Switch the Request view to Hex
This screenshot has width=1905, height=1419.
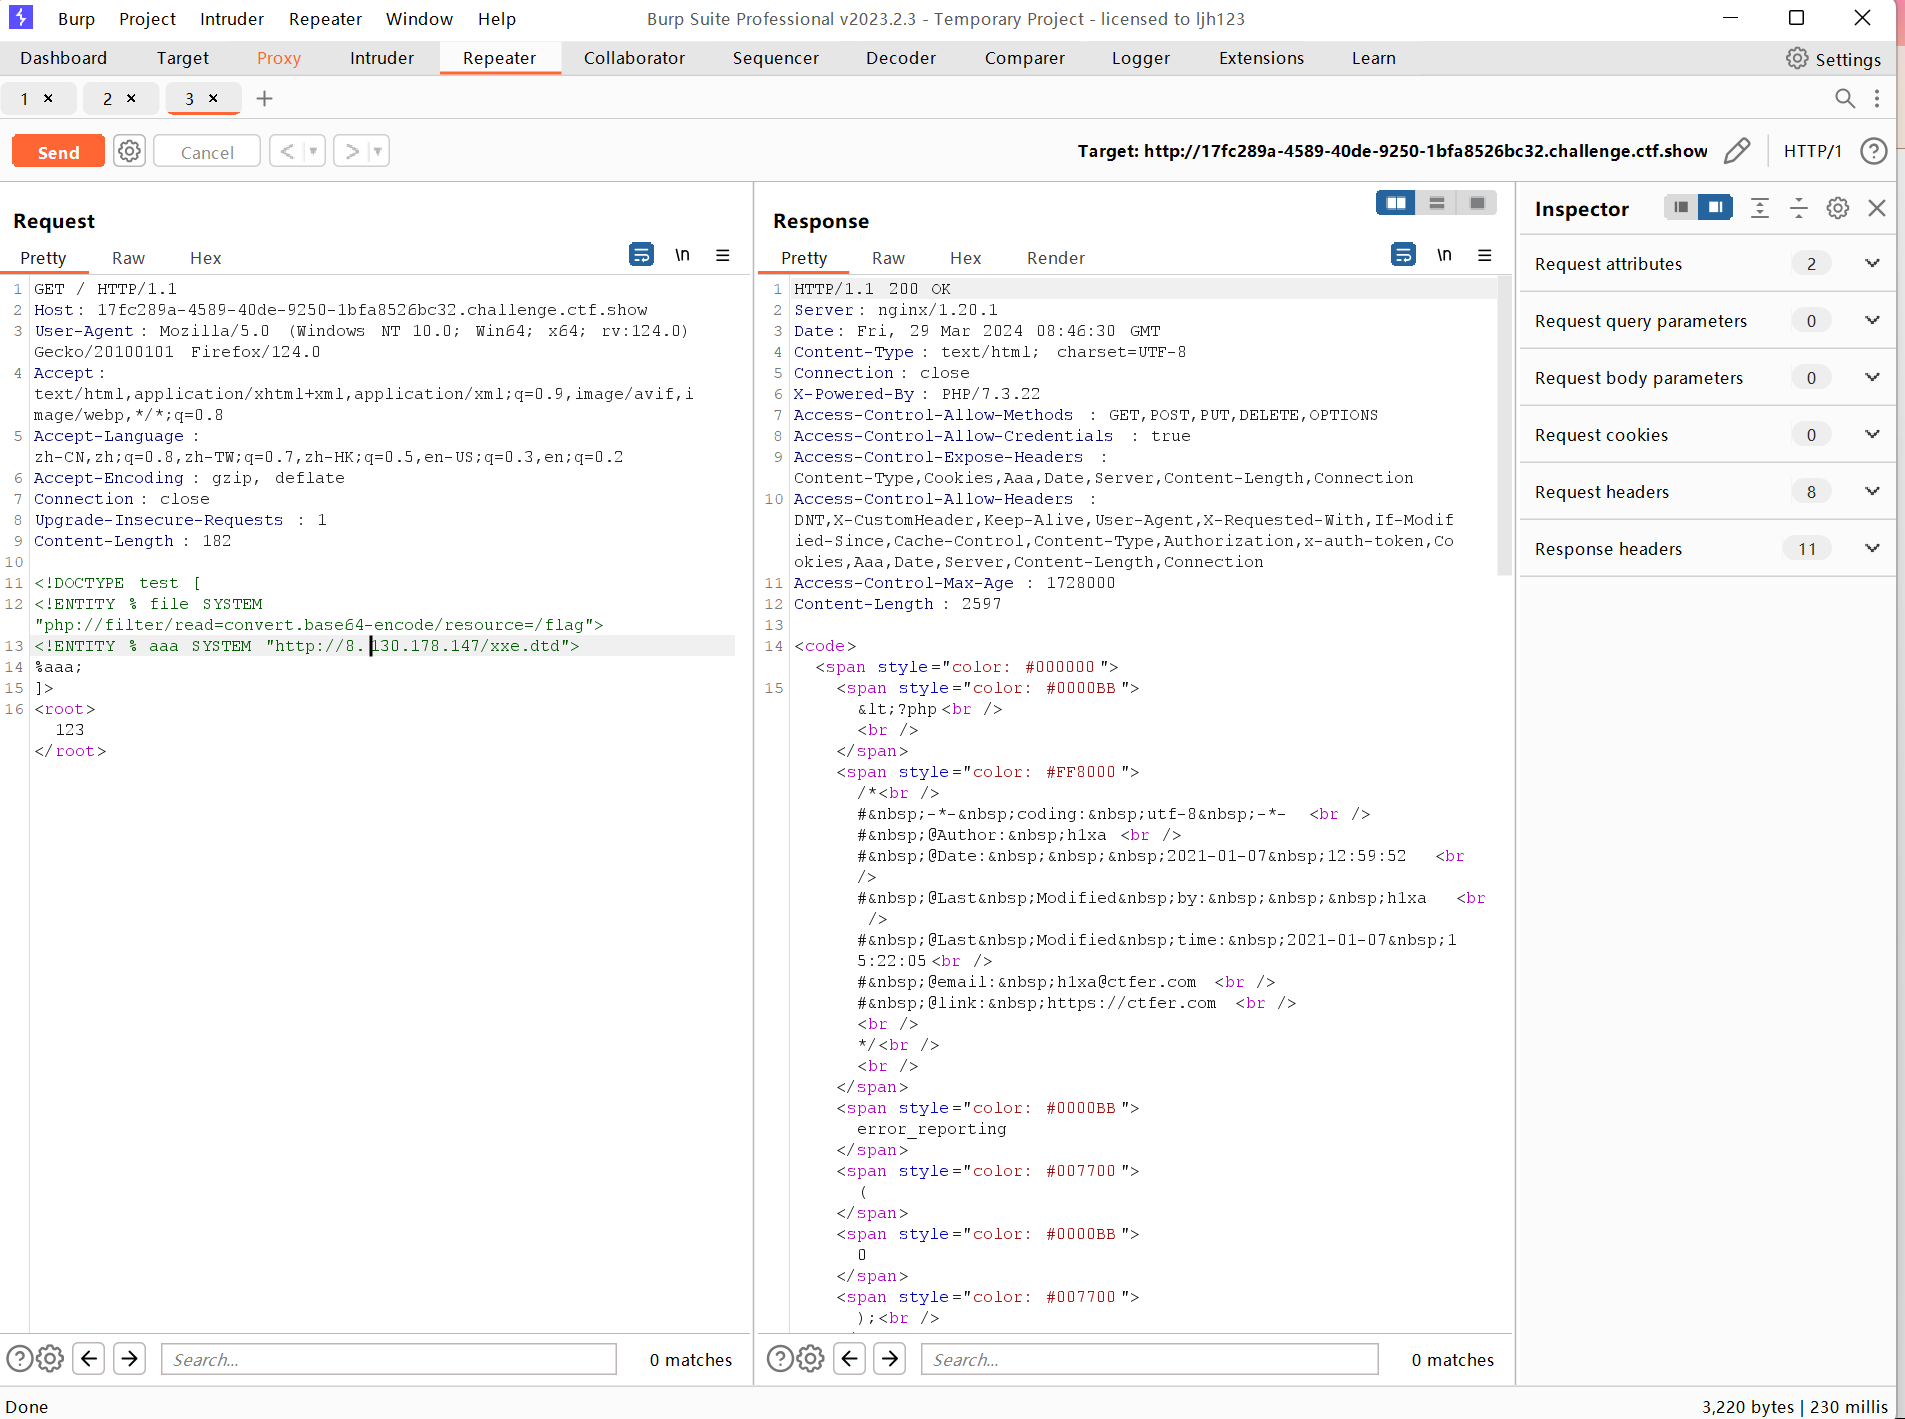pyautogui.click(x=205, y=258)
